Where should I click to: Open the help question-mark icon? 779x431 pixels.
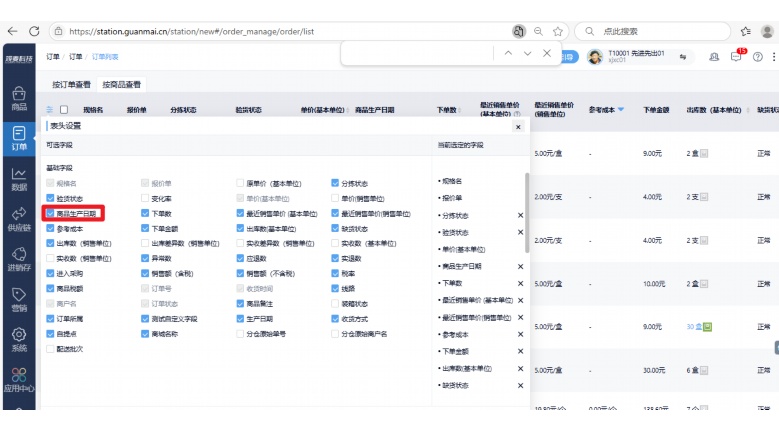click(x=758, y=57)
